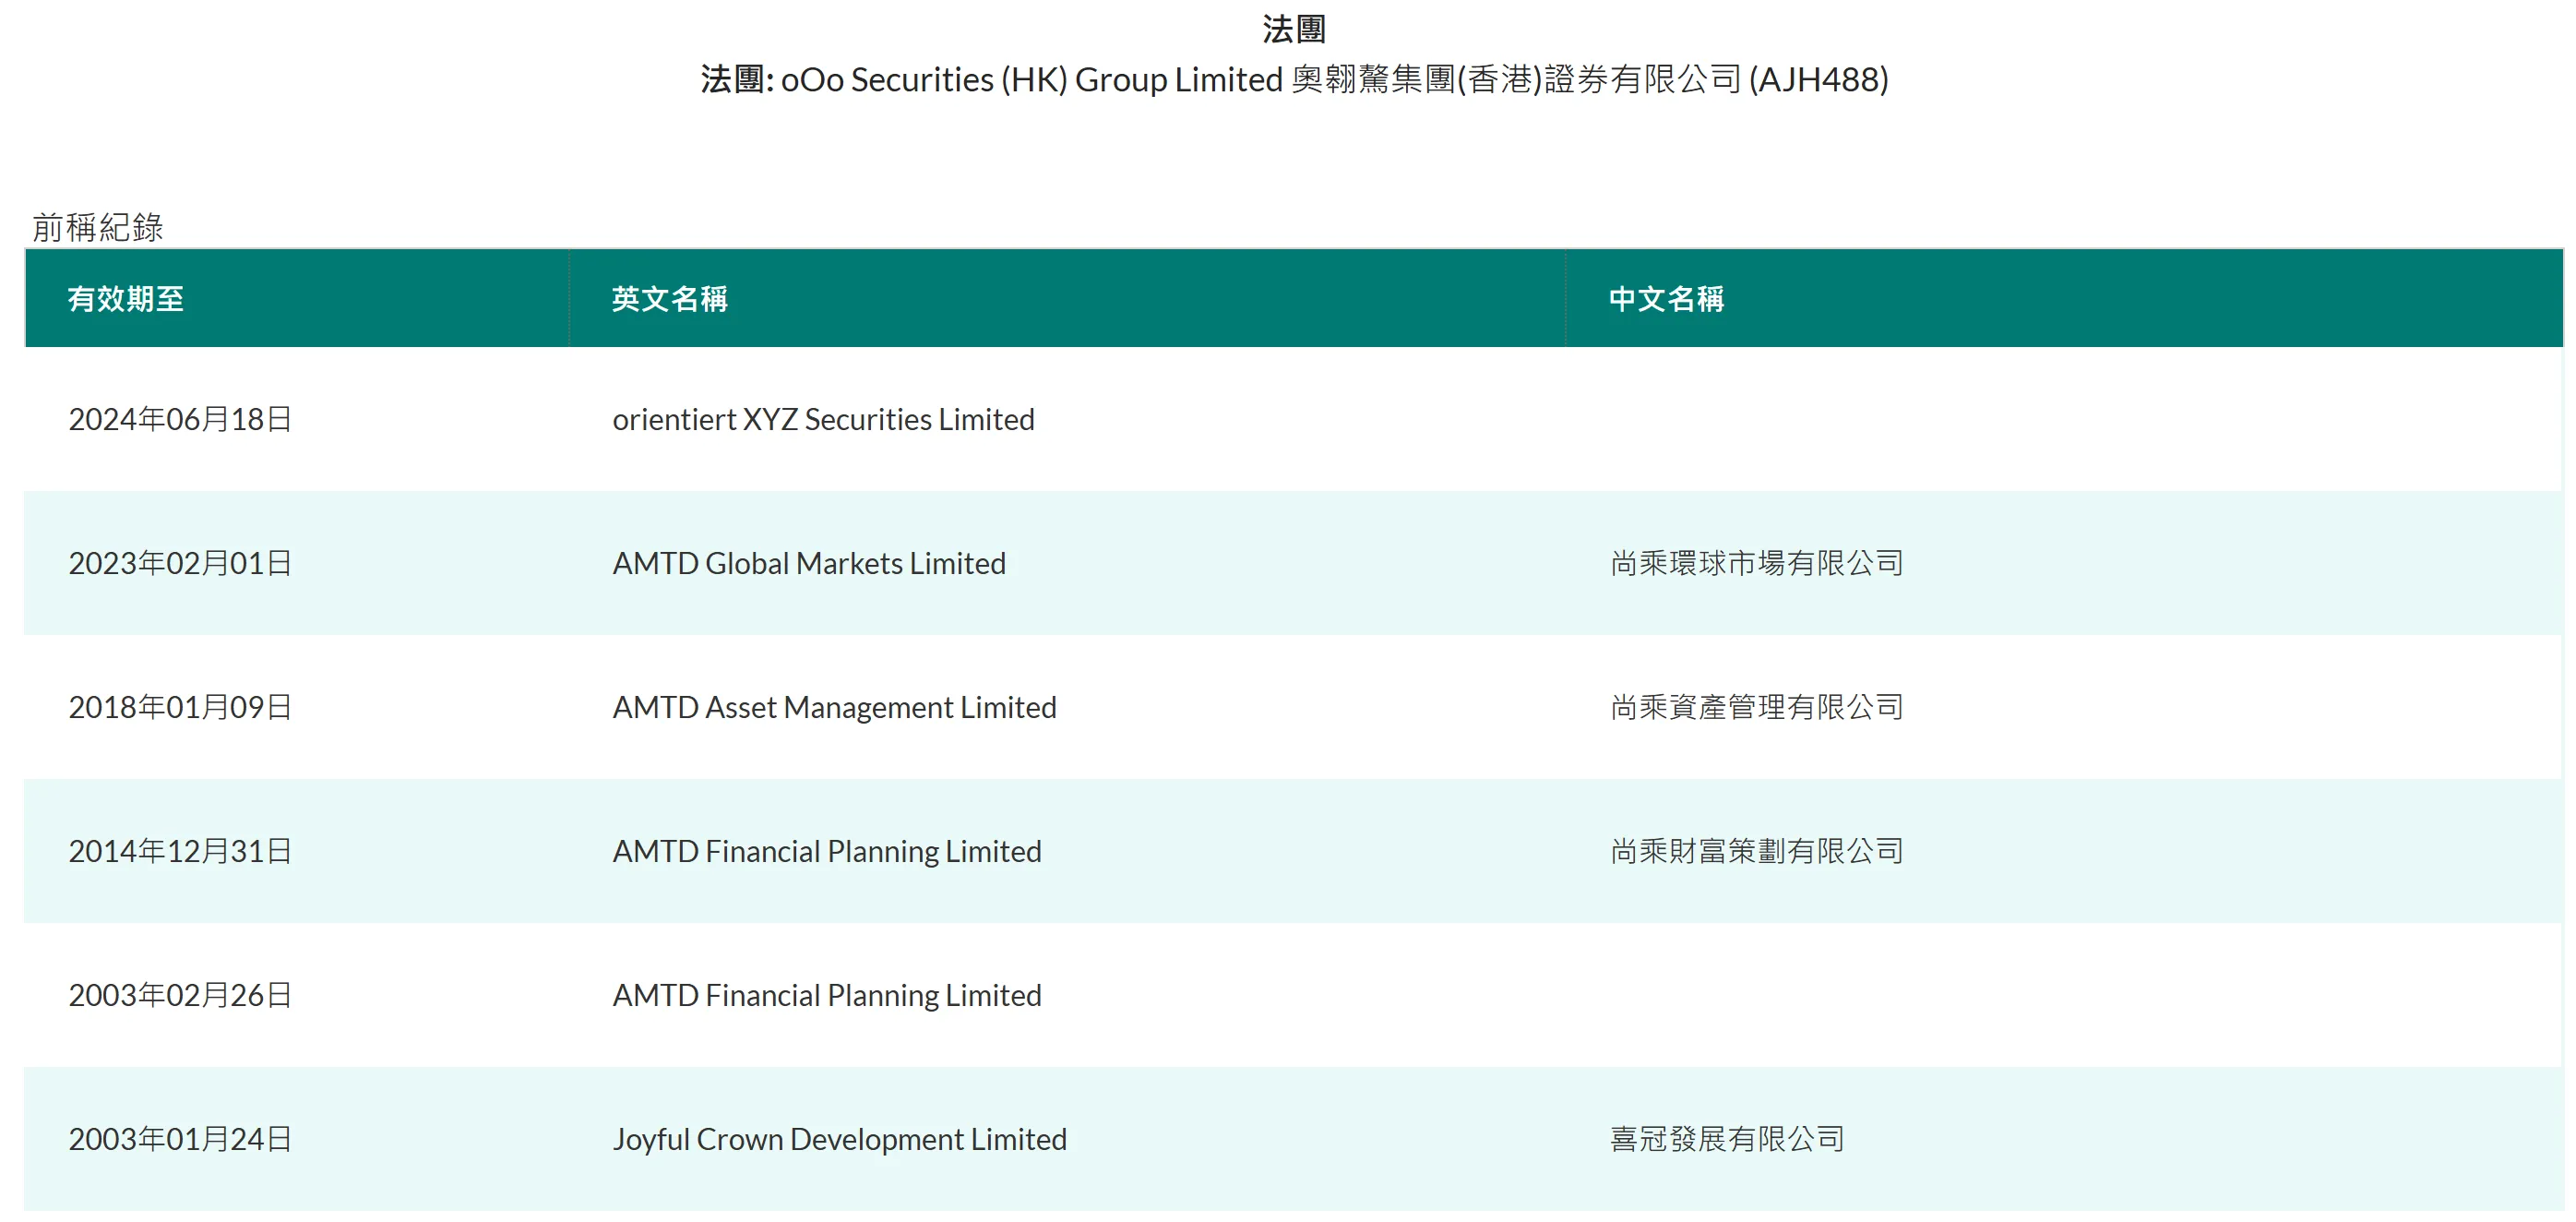Image resolution: width=2576 pixels, height=1222 pixels.
Task: Select the date 2003年01月24日
Action: click(x=180, y=1139)
